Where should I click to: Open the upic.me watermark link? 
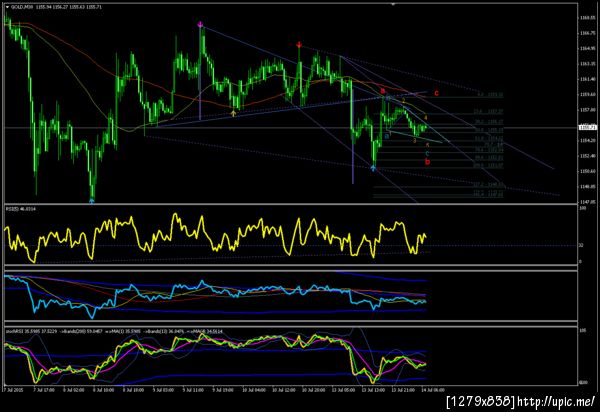(556, 401)
